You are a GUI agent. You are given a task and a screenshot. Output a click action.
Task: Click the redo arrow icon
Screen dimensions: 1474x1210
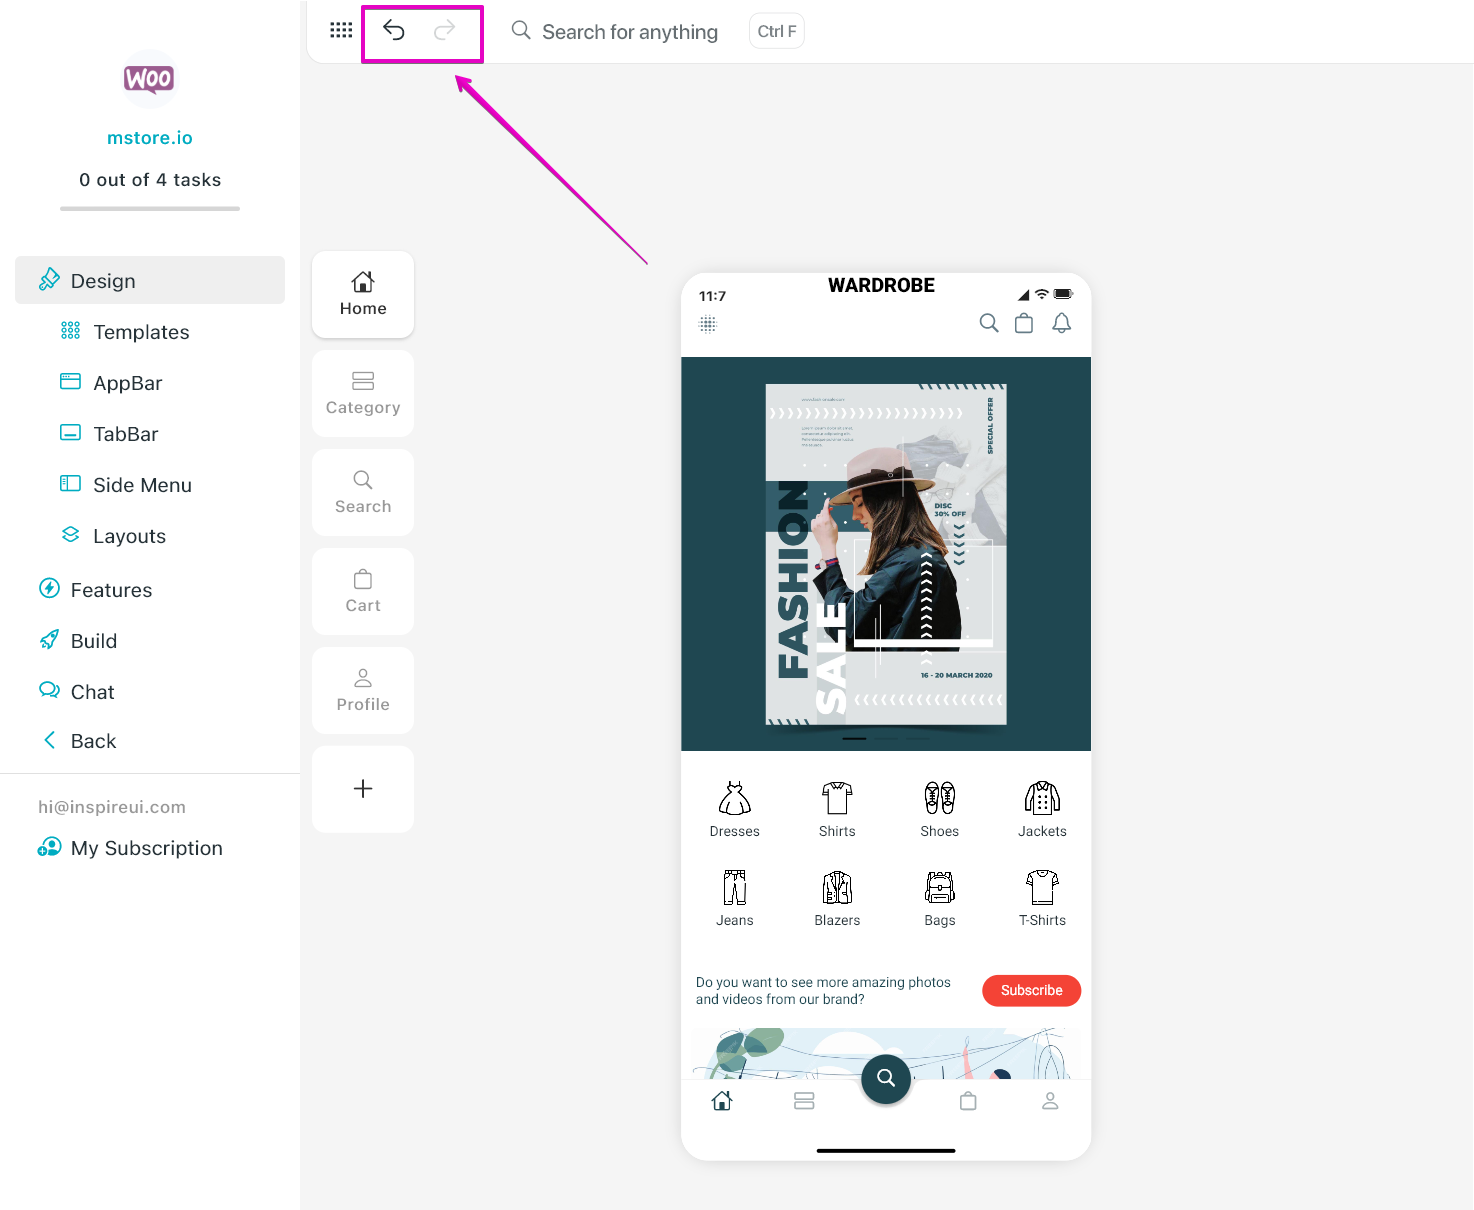(444, 31)
